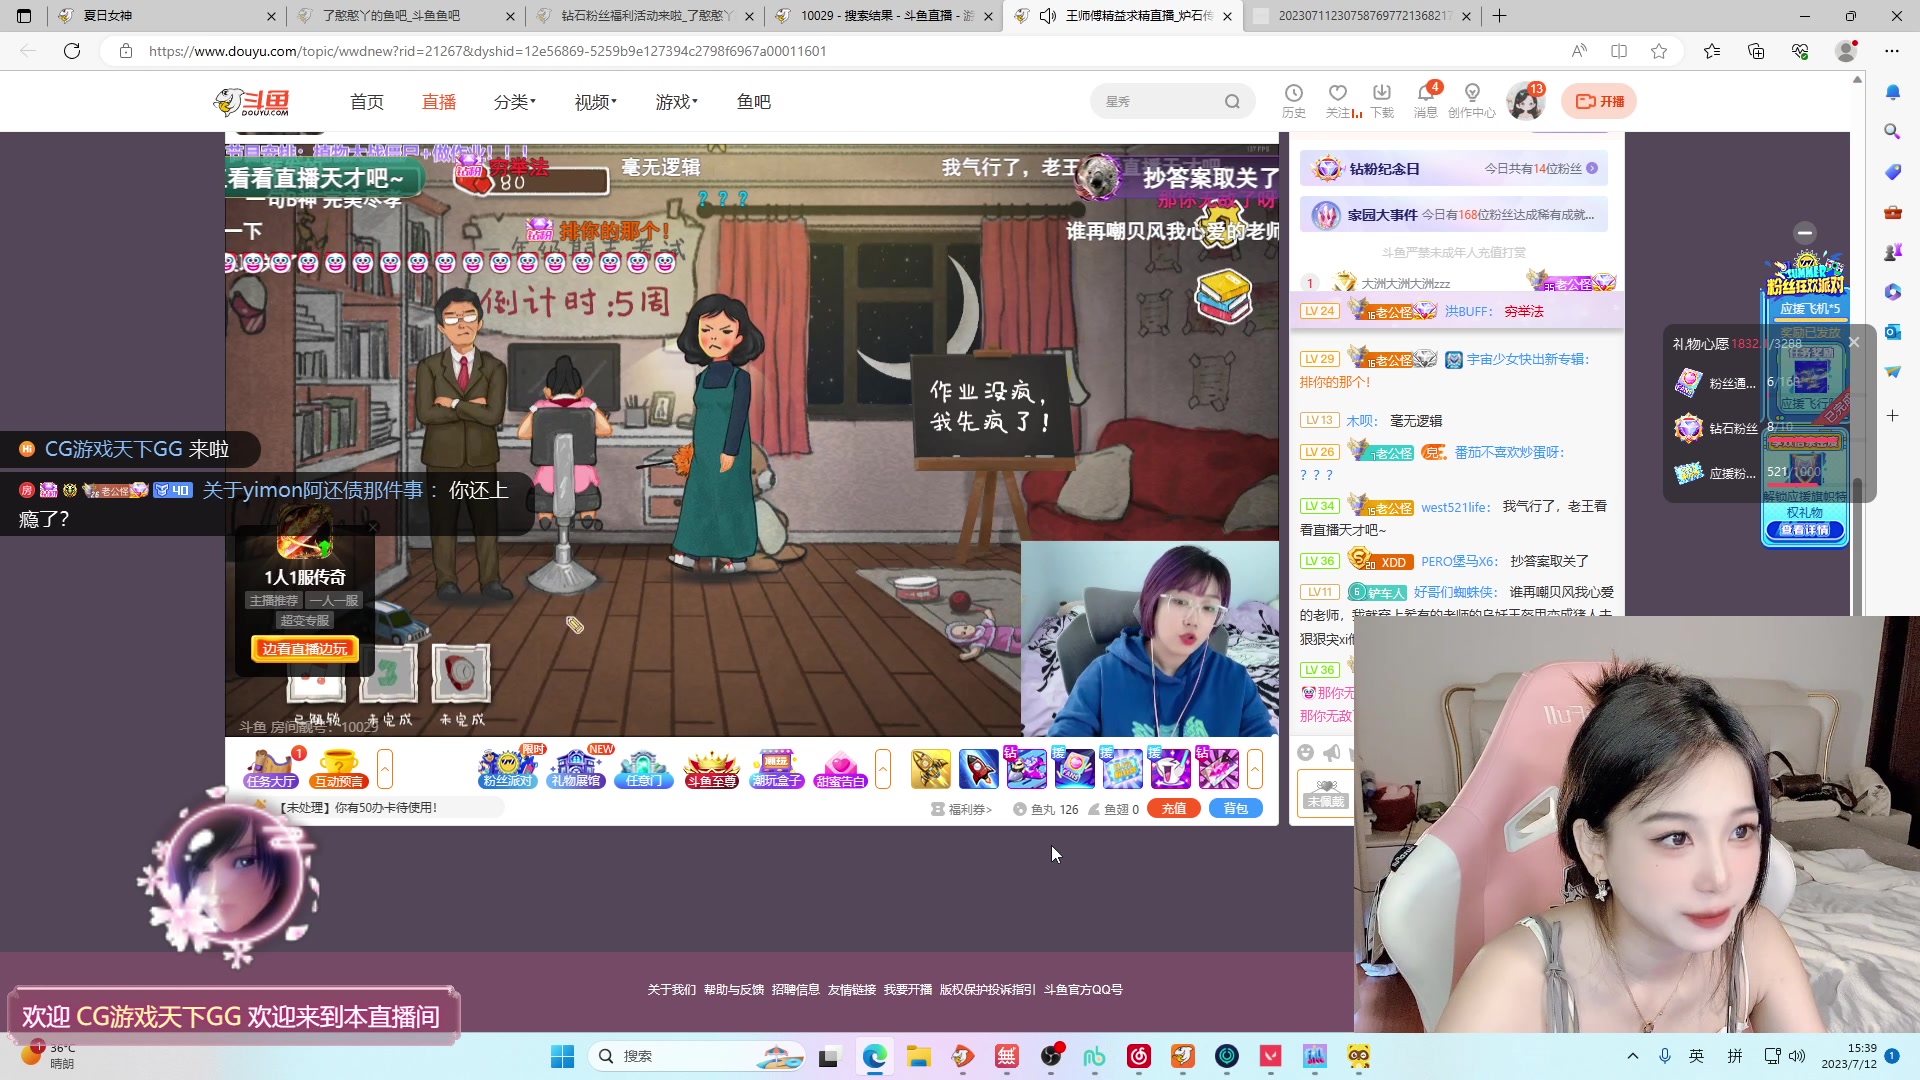Select the red rocket gift

coord(978,769)
